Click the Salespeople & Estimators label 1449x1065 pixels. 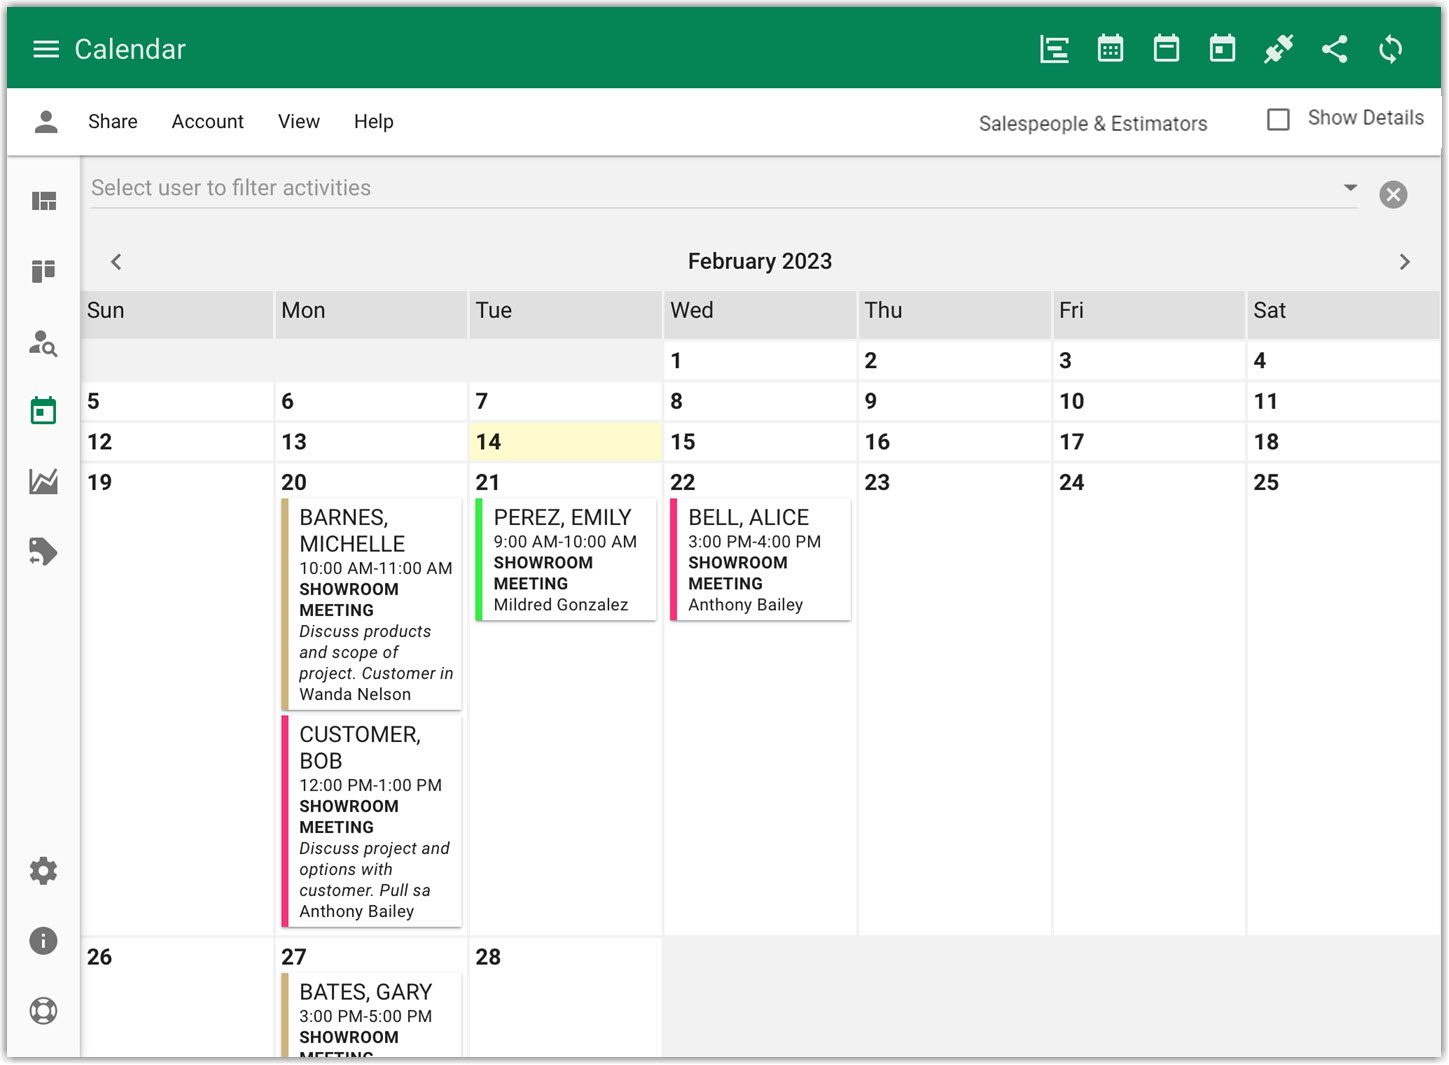(1093, 123)
